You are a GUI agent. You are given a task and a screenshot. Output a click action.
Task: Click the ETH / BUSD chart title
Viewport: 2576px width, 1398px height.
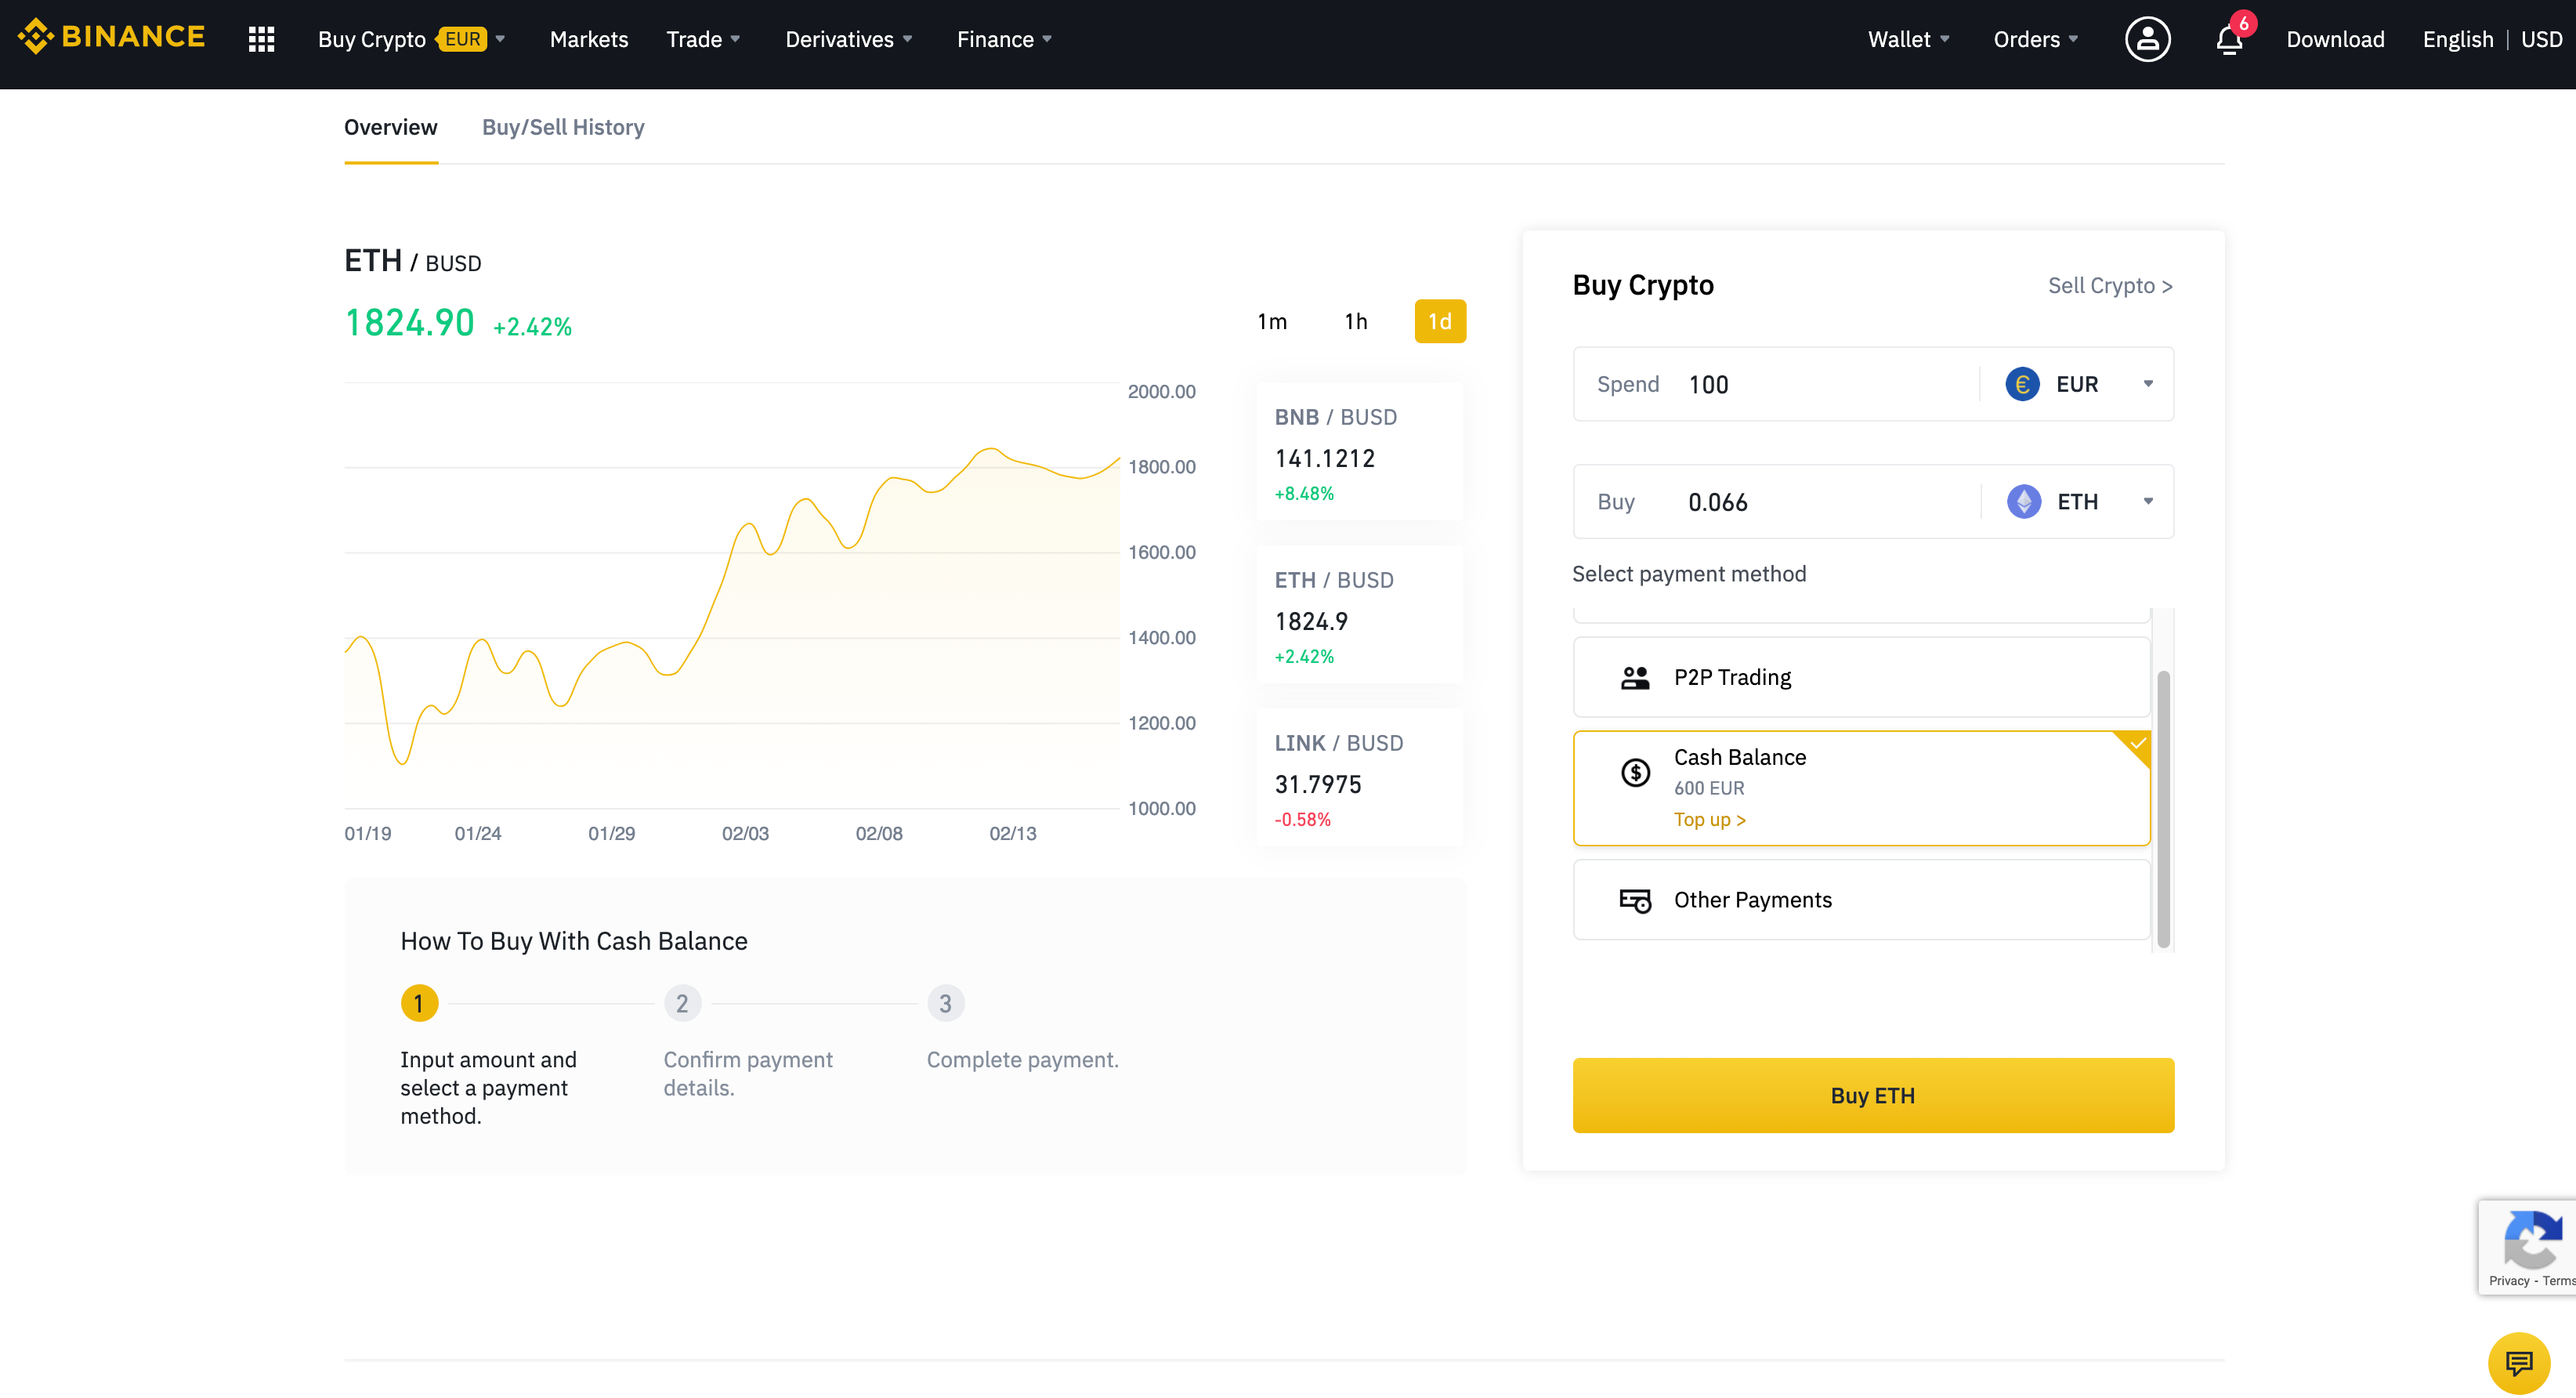412,261
